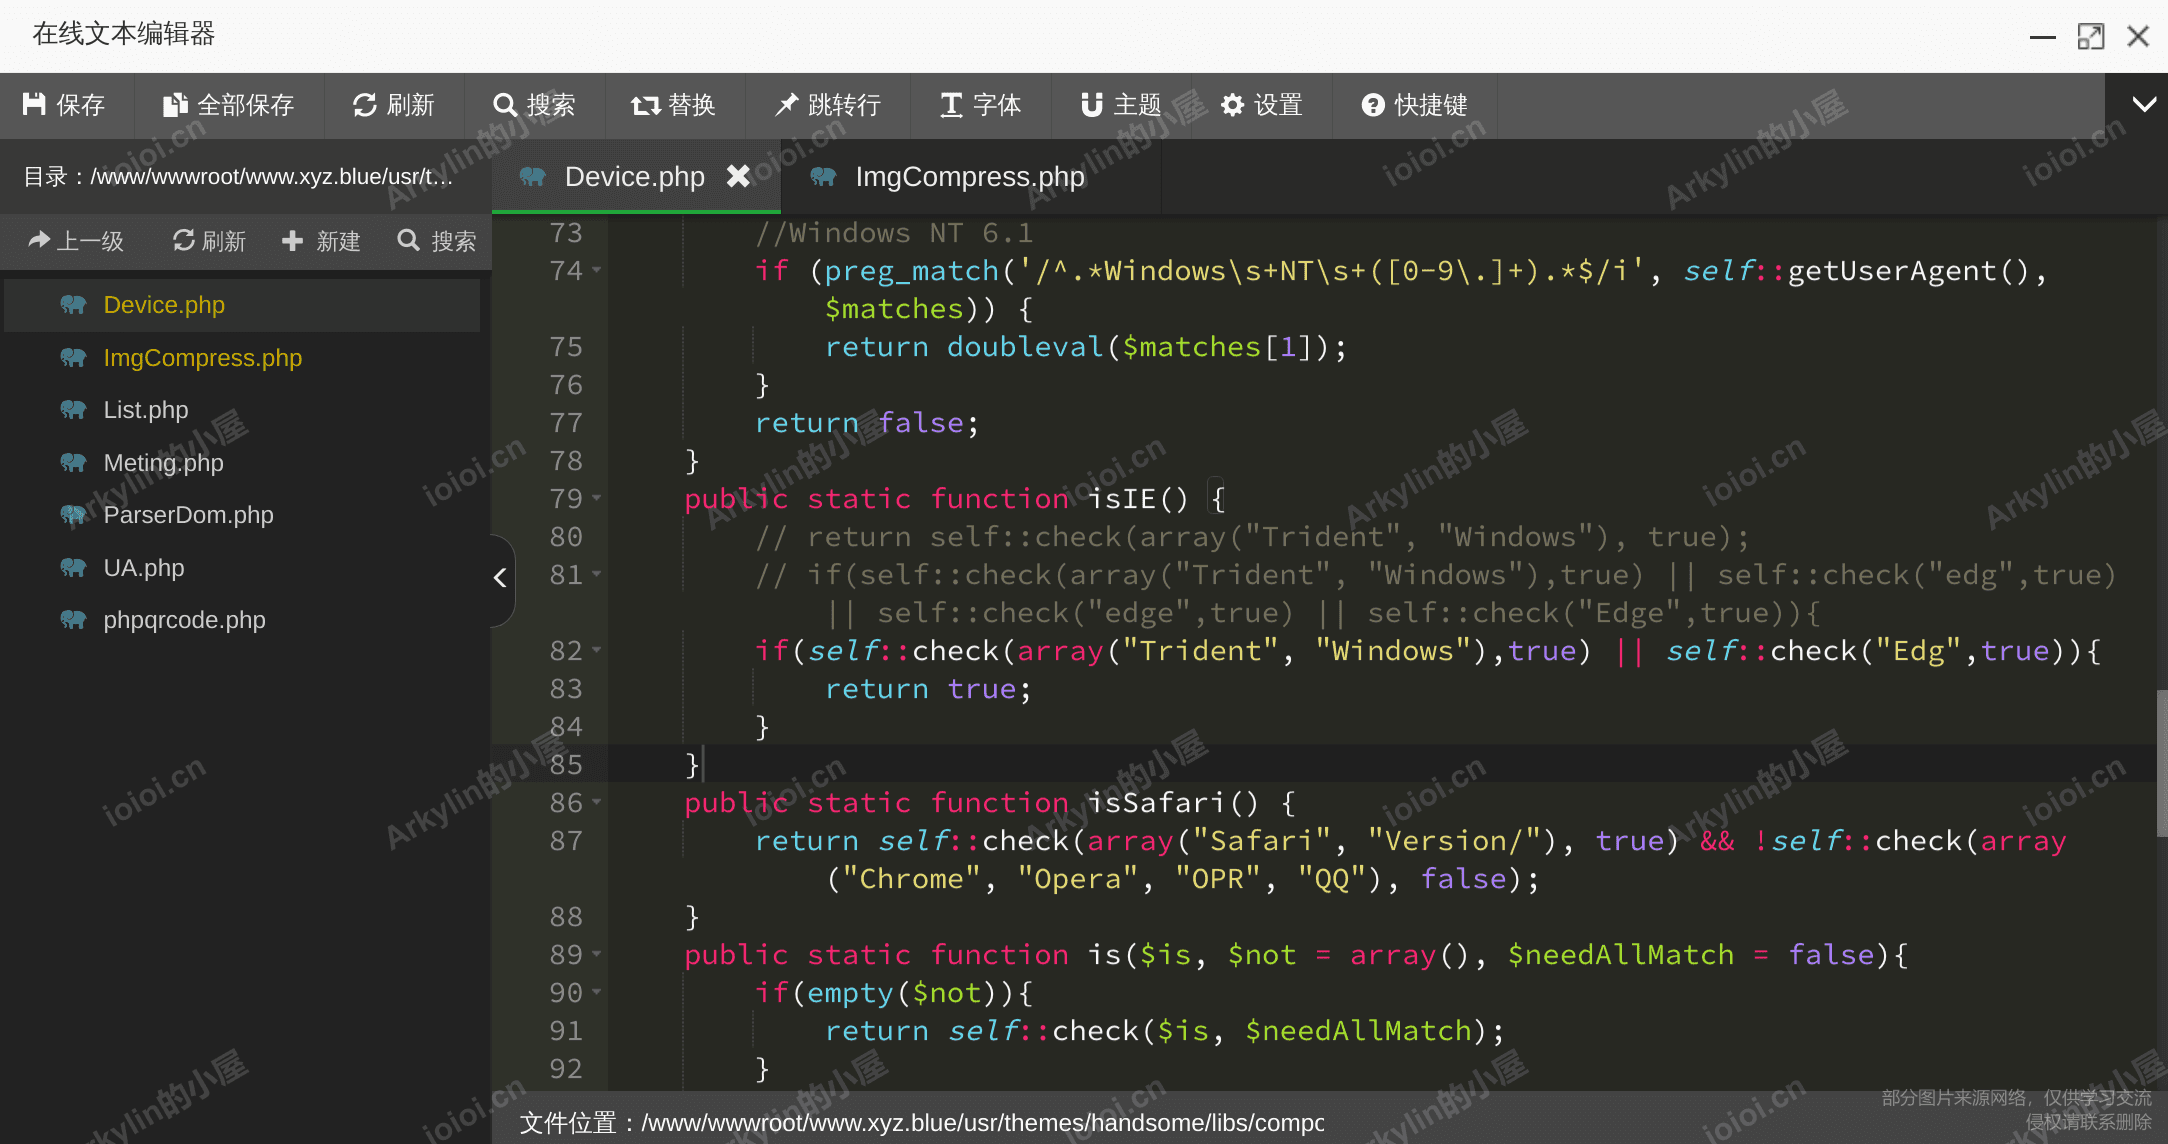Image resolution: width=2168 pixels, height=1144 pixels.
Task: Click the PHP elephant icon beside List.php
Action: click(73, 410)
